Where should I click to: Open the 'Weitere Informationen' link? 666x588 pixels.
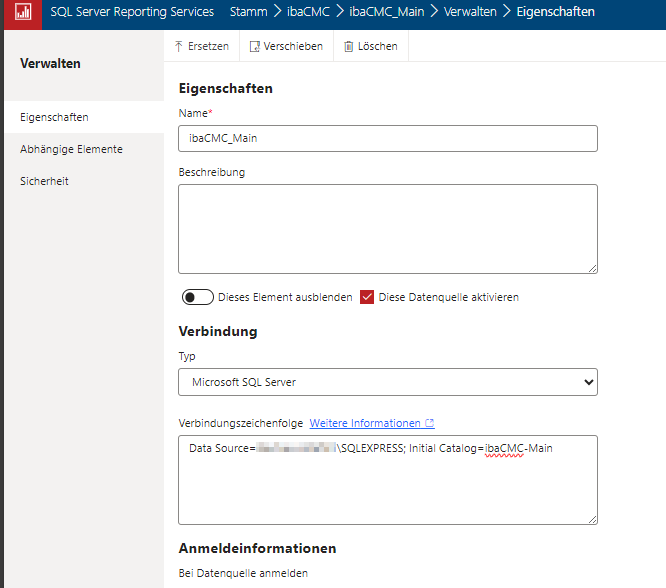[x=365, y=423]
